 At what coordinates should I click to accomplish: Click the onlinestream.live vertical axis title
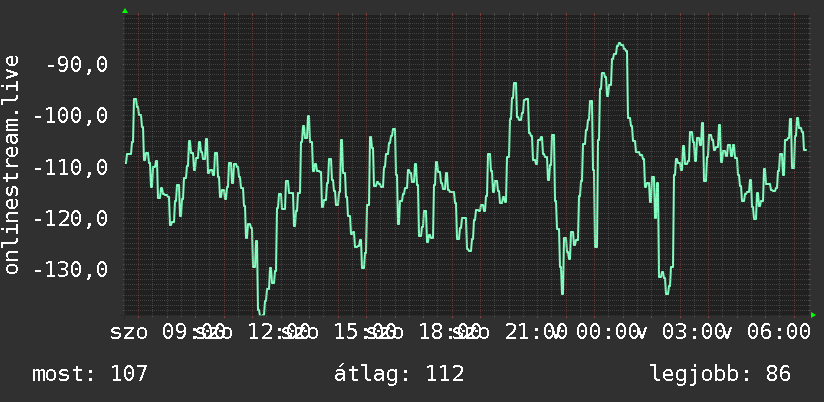coord(11,164)
